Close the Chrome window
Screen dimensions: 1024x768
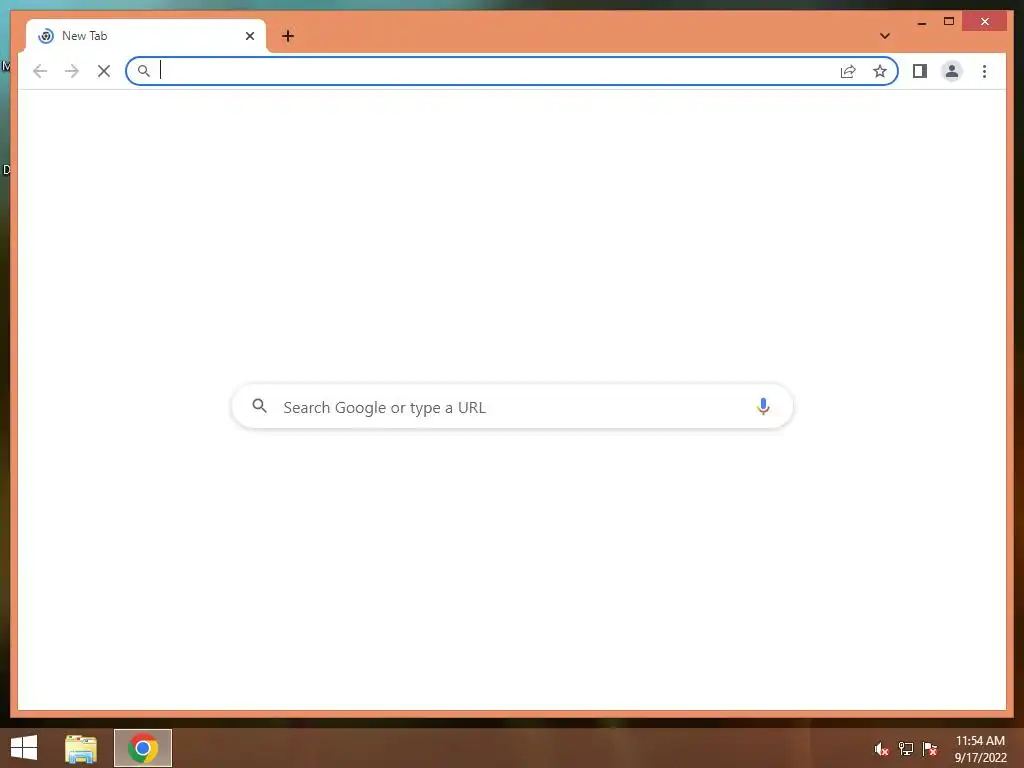tap(985, 22)
